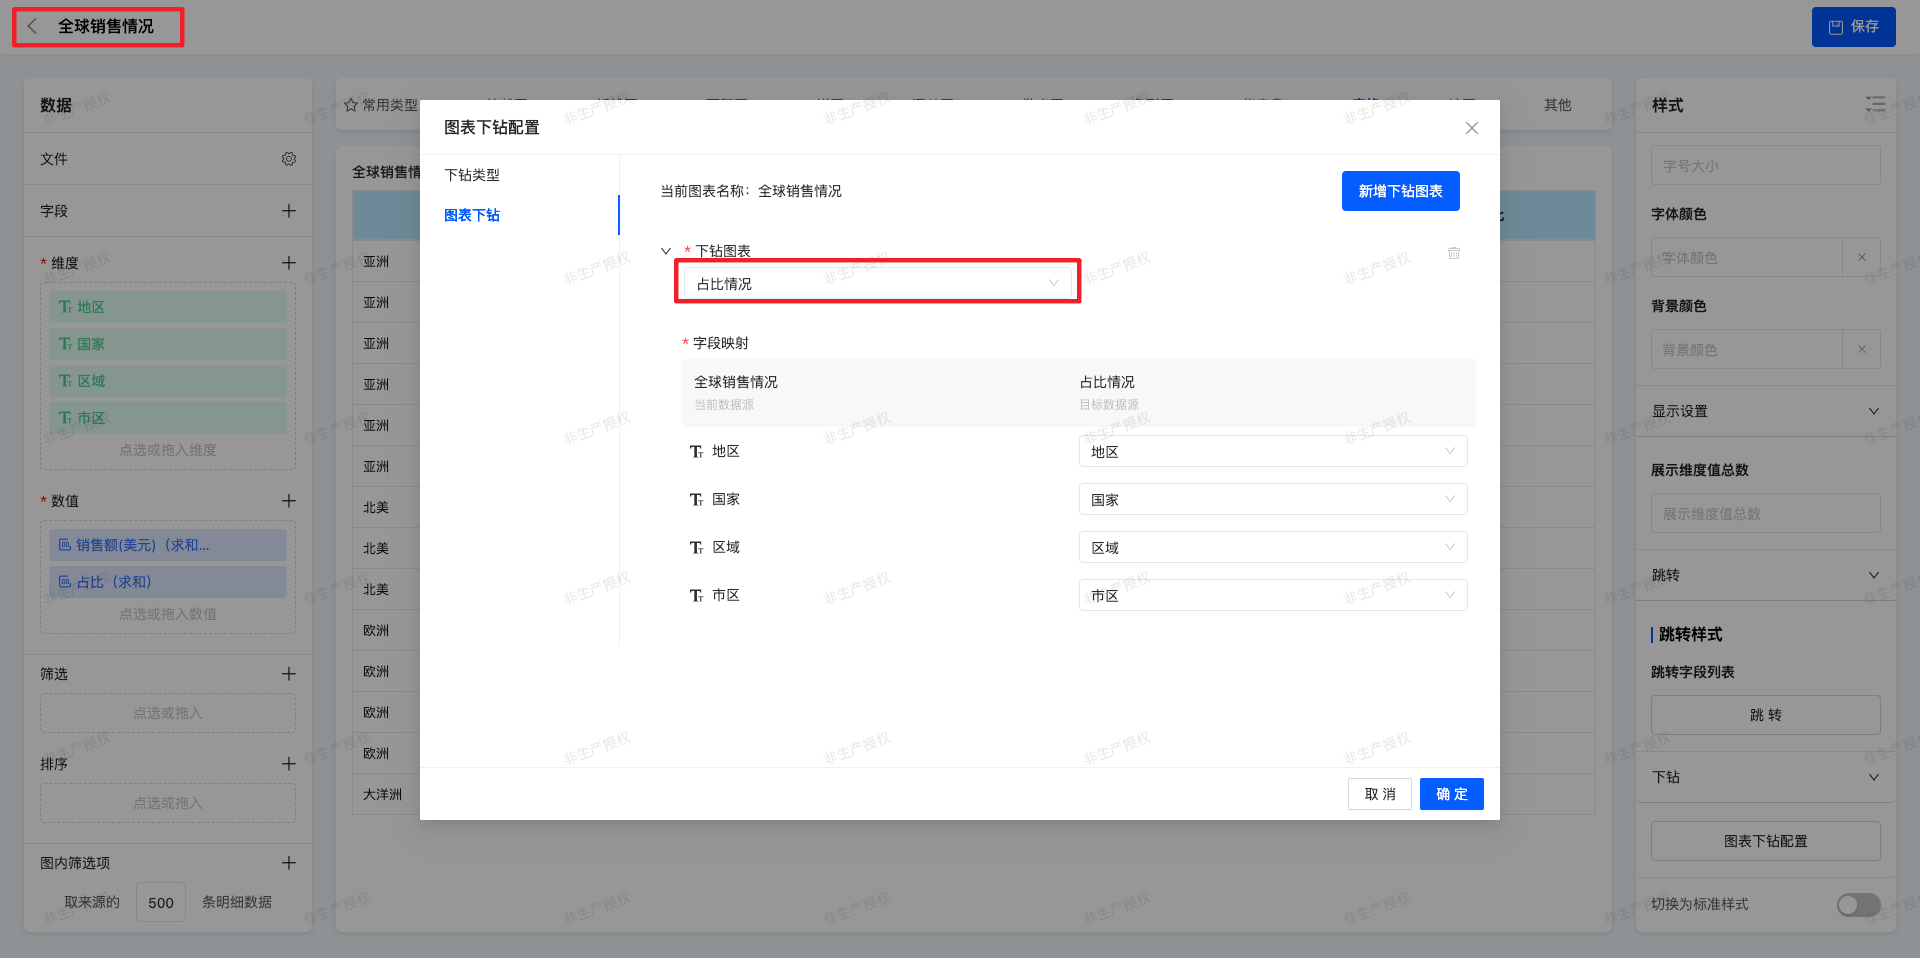Click the 新增下钻图表 button
1920x958 pixels.
point(1400,191)
